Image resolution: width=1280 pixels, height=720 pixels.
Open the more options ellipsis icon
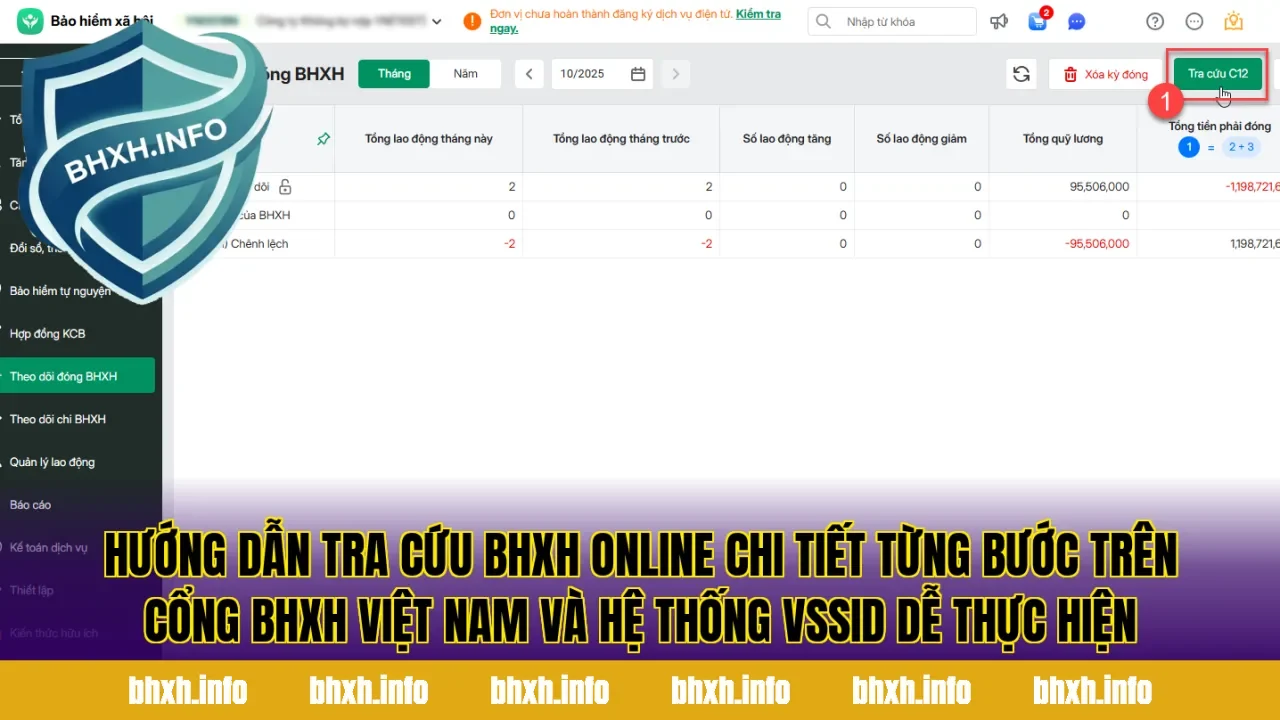[x=1194, y=21]
